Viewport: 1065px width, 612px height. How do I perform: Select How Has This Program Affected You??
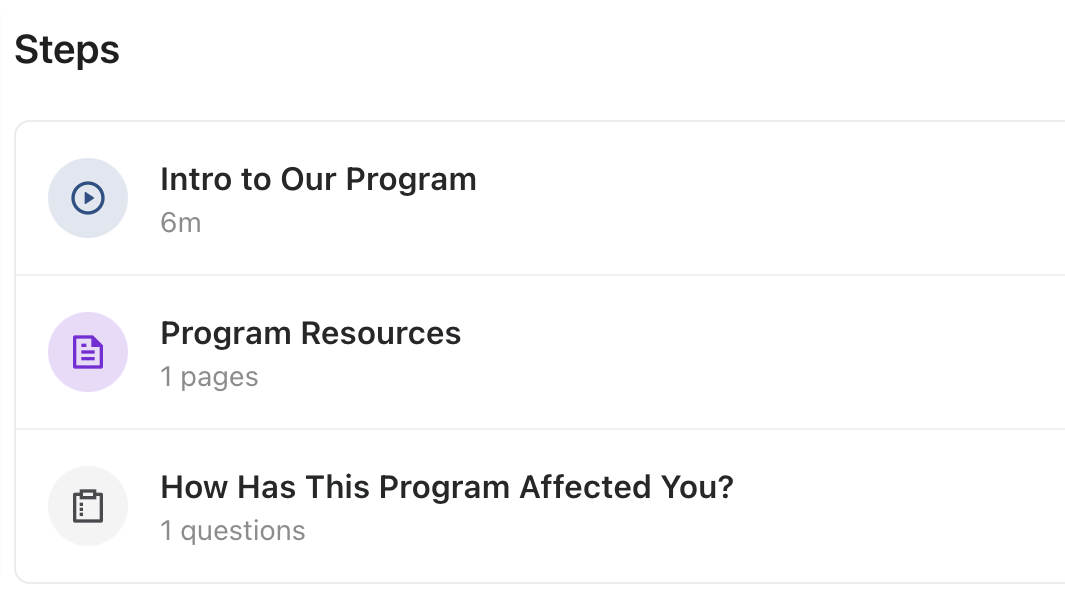[446, 488]
